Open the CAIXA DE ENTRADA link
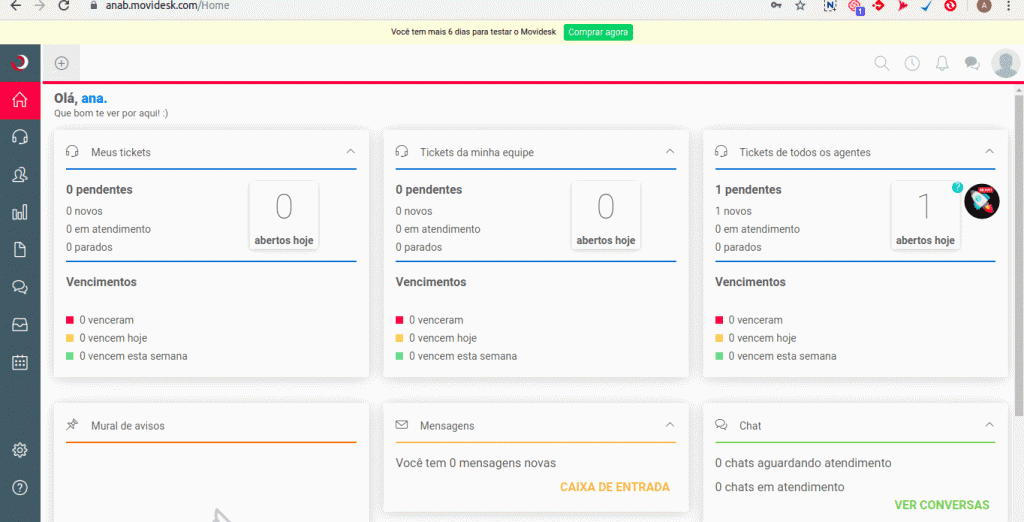The height and width of the screenshot is (522, 1024). (x=614, y=487)
